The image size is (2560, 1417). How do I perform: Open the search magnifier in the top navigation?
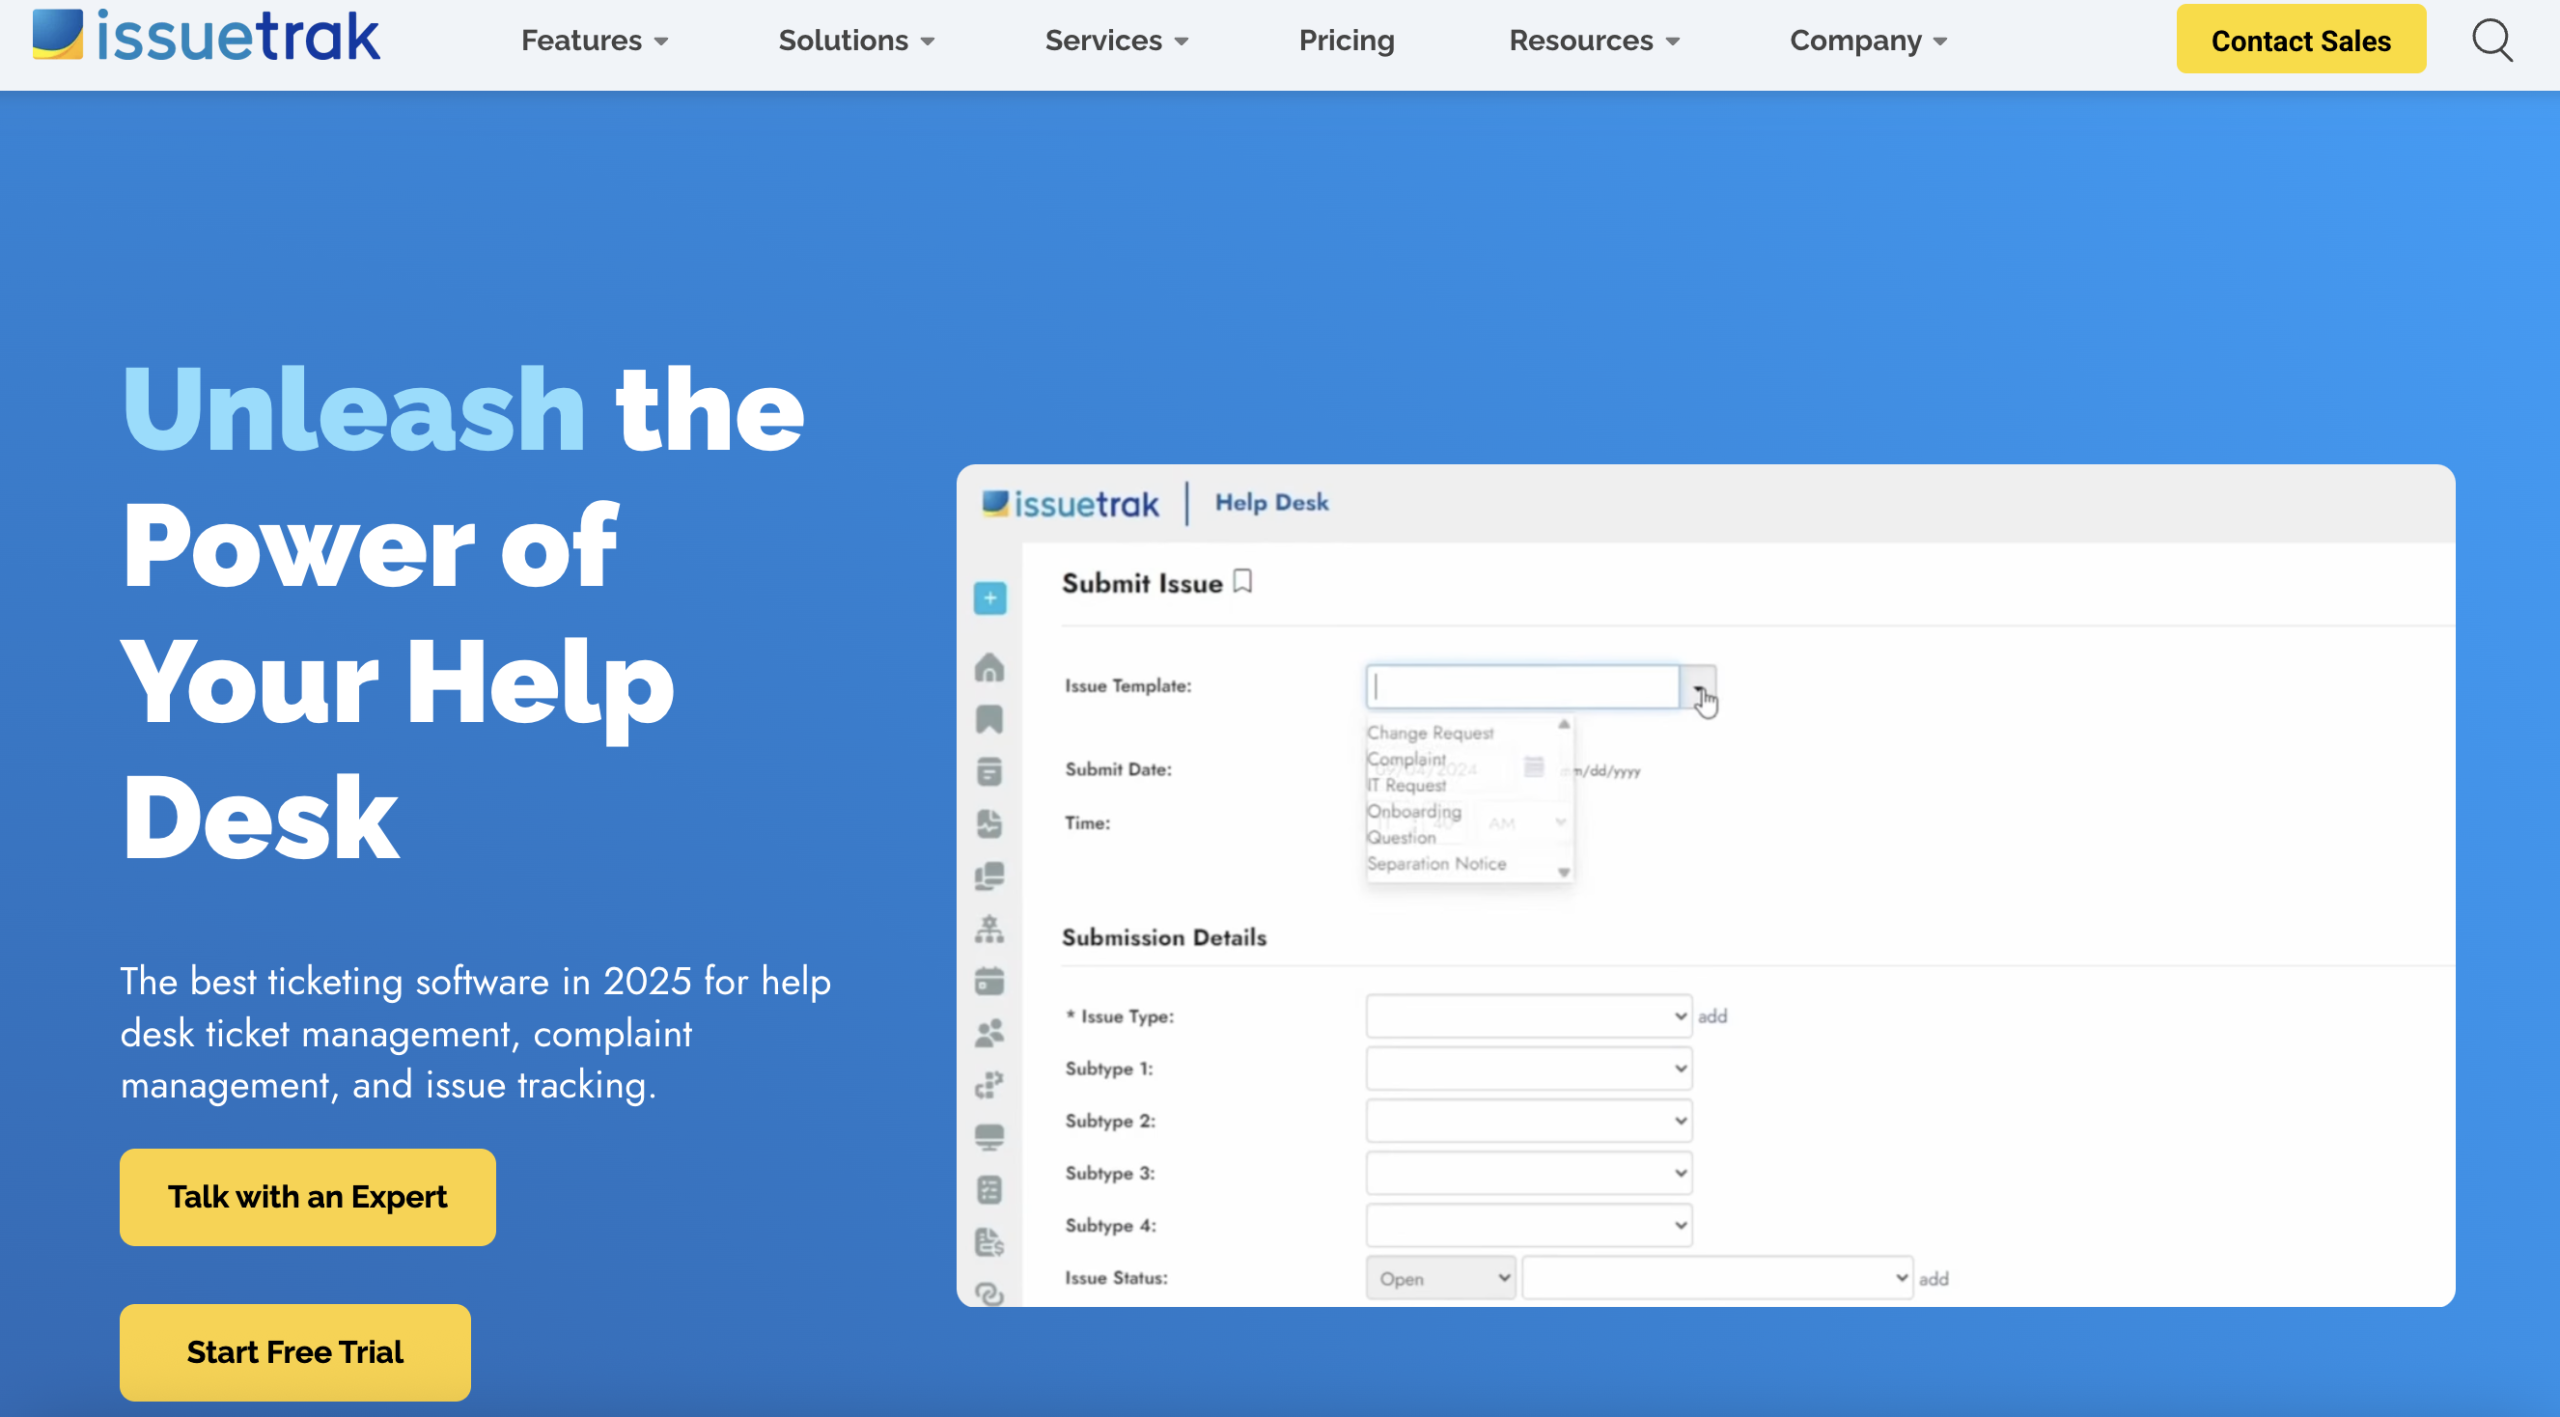click(x=2491, y=40)
